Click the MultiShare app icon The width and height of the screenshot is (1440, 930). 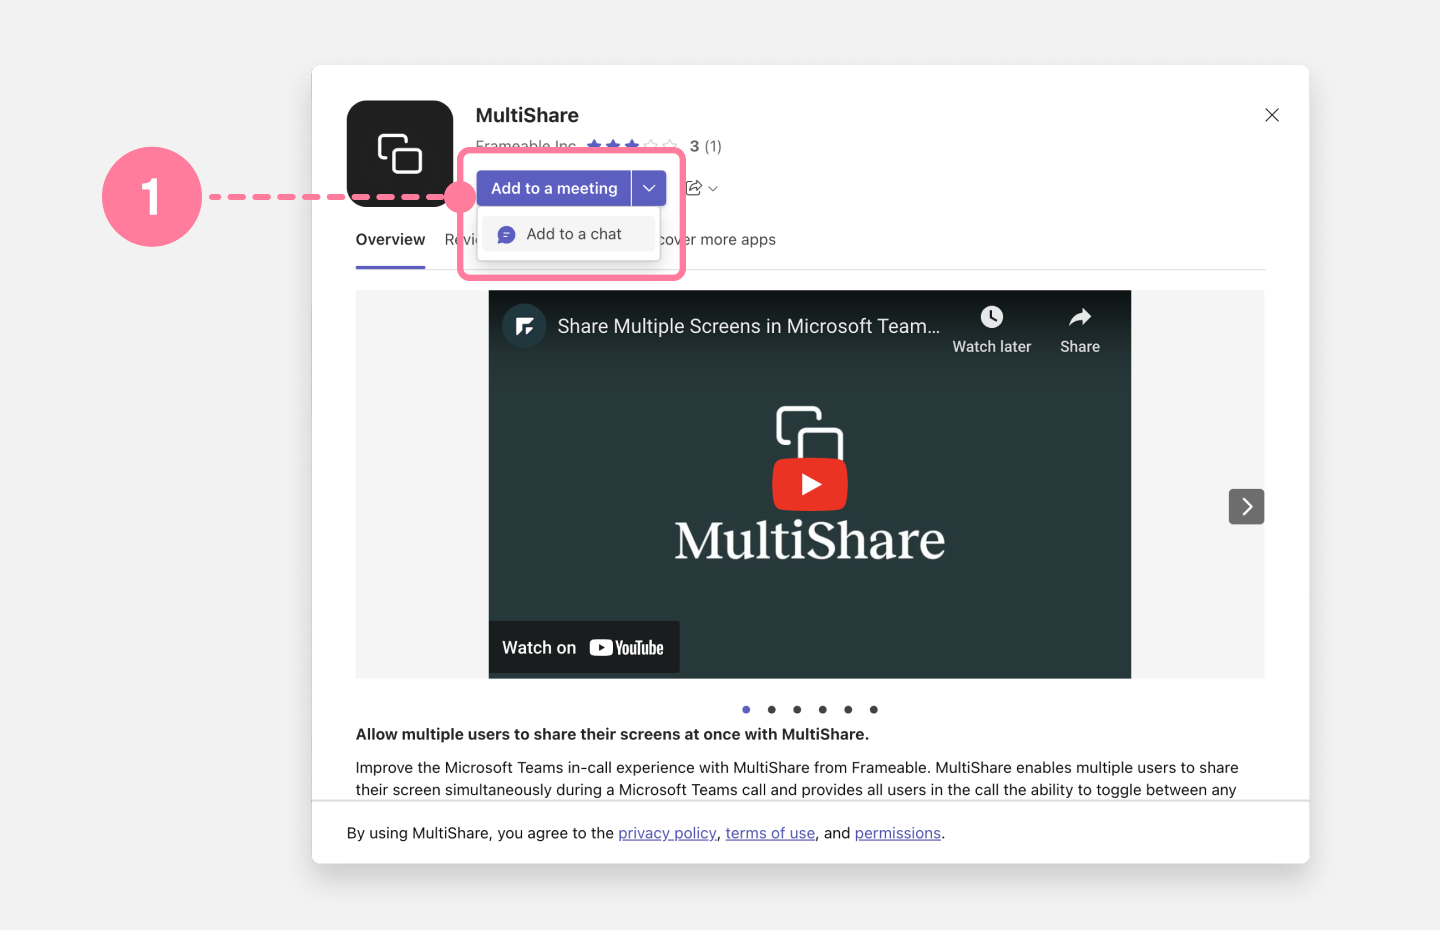click(x=400, y=153)
